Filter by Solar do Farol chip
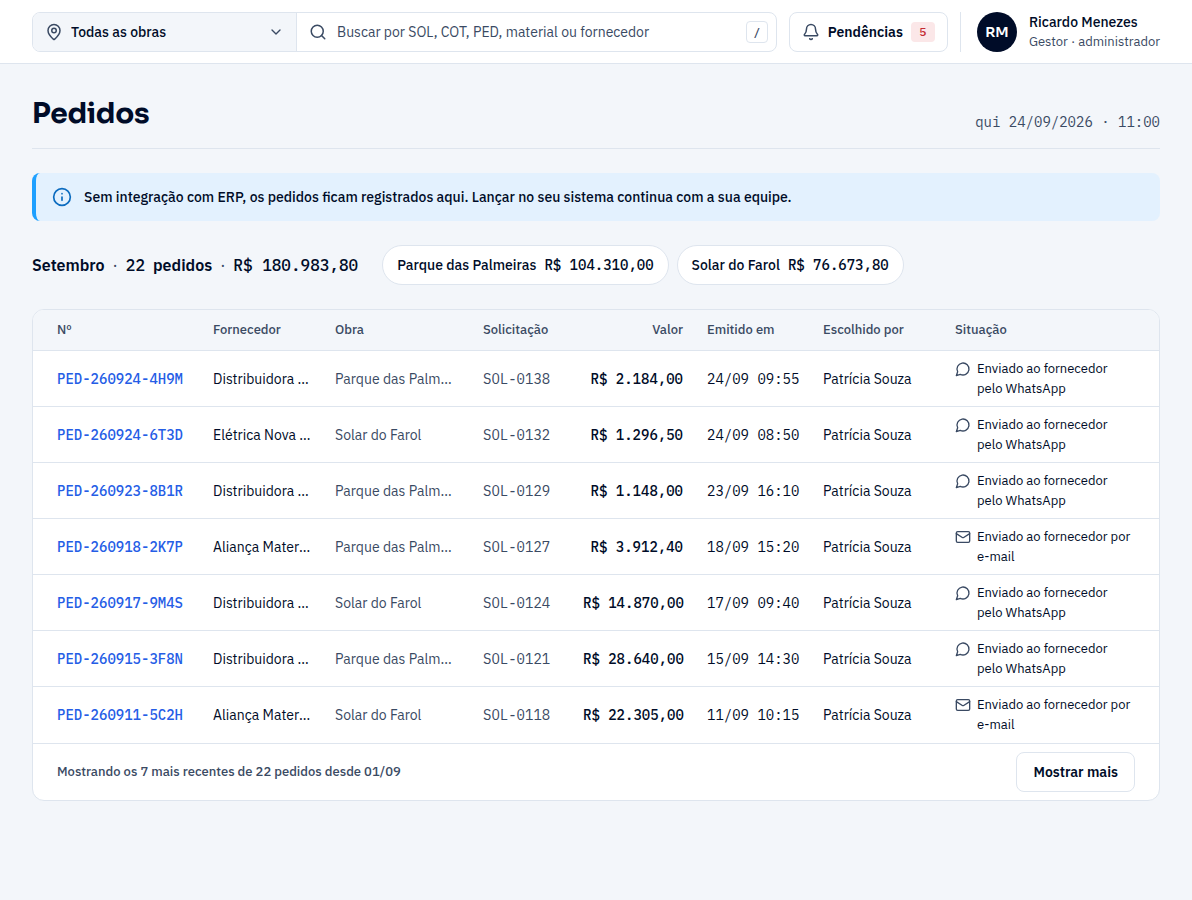The width and height of the screenshot is (1192, 900). coord(790,265)
